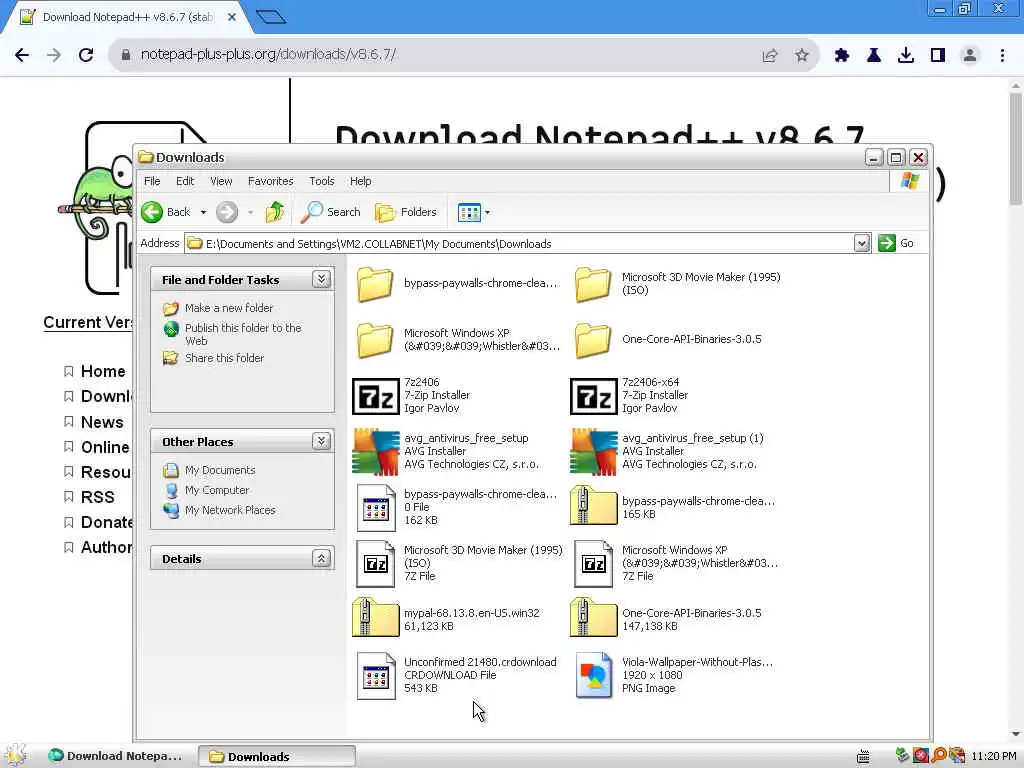Select Microsoft 3D Movie Maker 7Z file
1024x768 pixels.
tap(376, 564)
